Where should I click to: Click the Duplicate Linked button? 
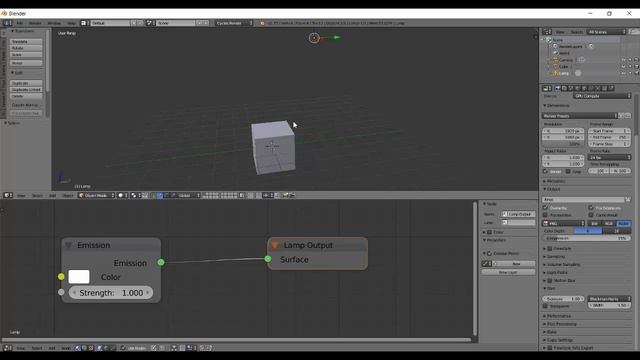pos(26,89)
